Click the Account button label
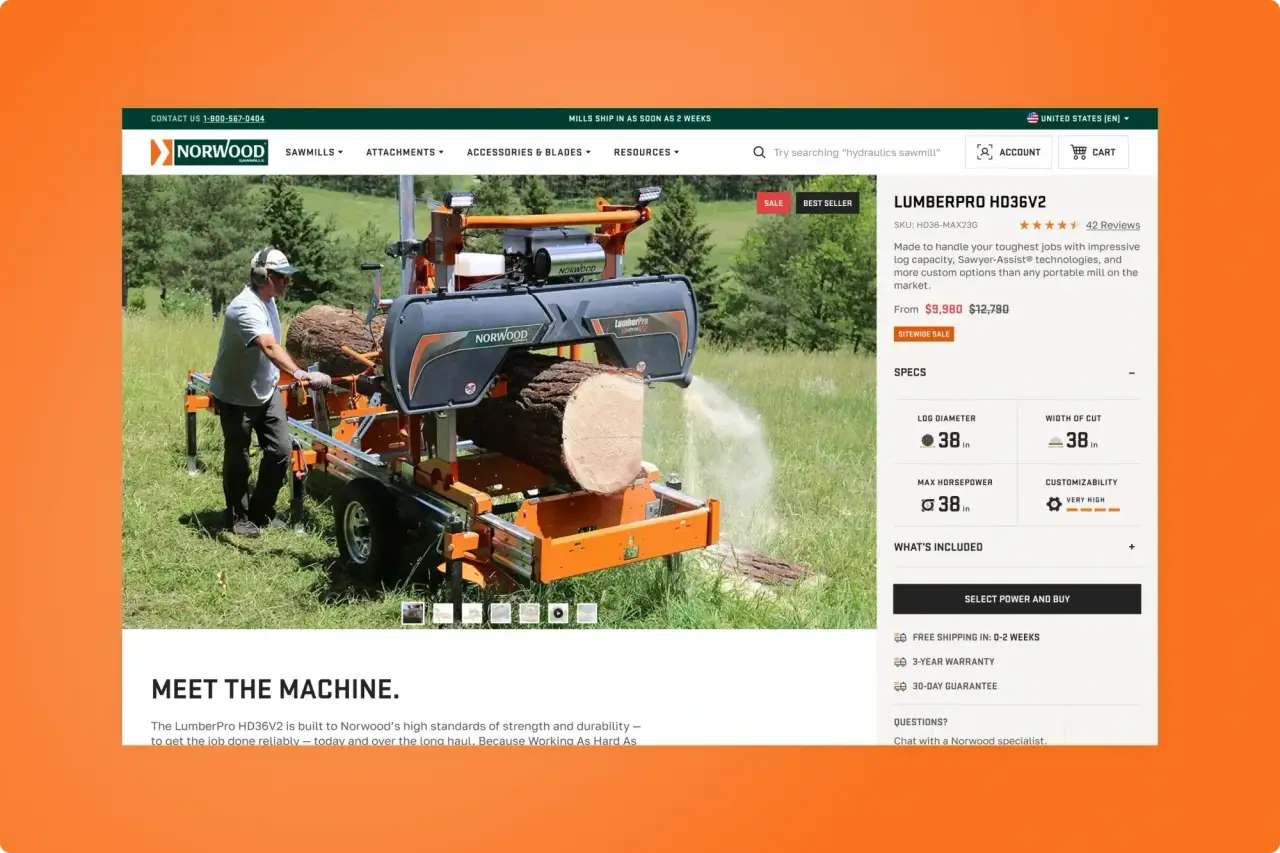The width and height of the screenshot is (1280, 853). [x=1020, y=152]
